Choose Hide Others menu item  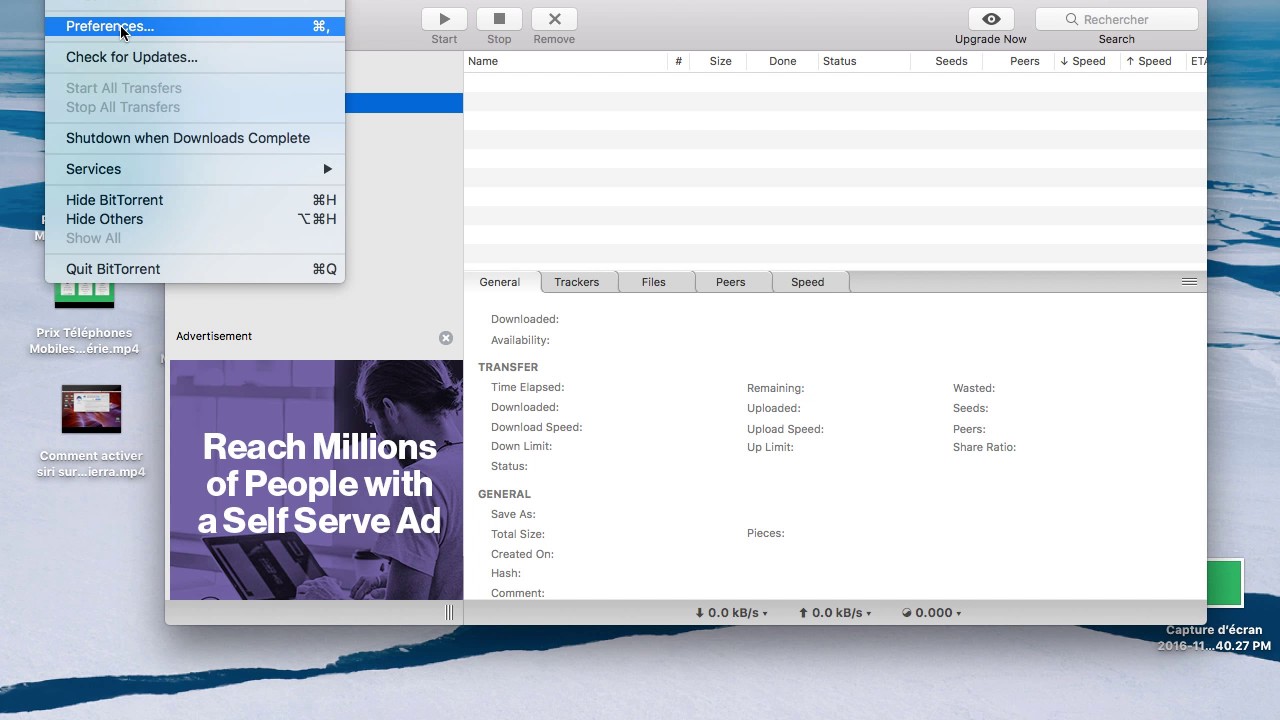[x=195, y=219]
